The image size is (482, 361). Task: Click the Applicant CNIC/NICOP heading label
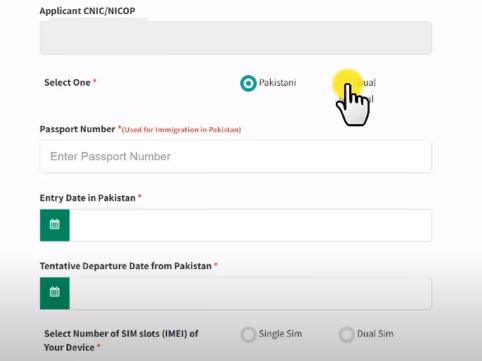click(87, 11)
